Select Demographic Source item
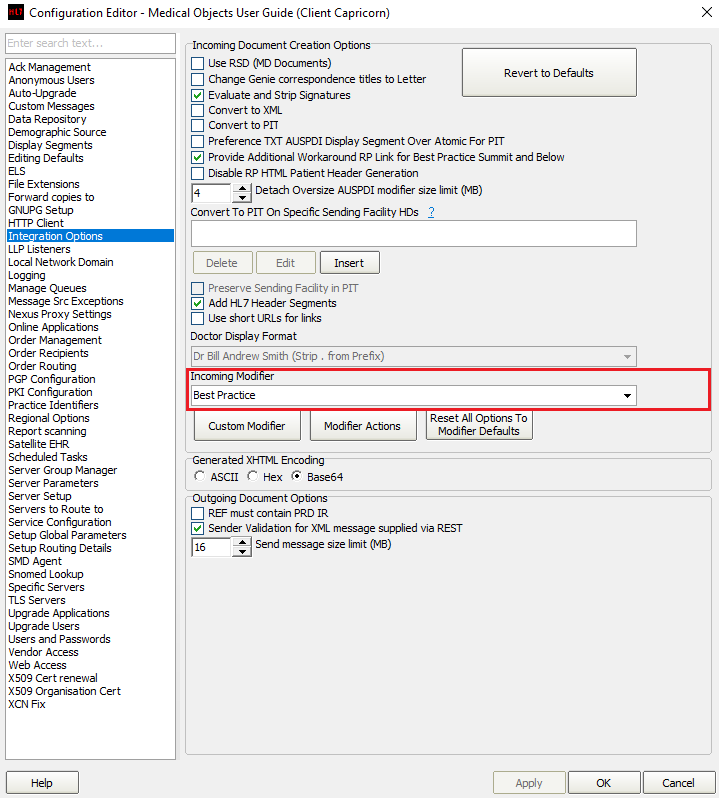 click(57, 132)
